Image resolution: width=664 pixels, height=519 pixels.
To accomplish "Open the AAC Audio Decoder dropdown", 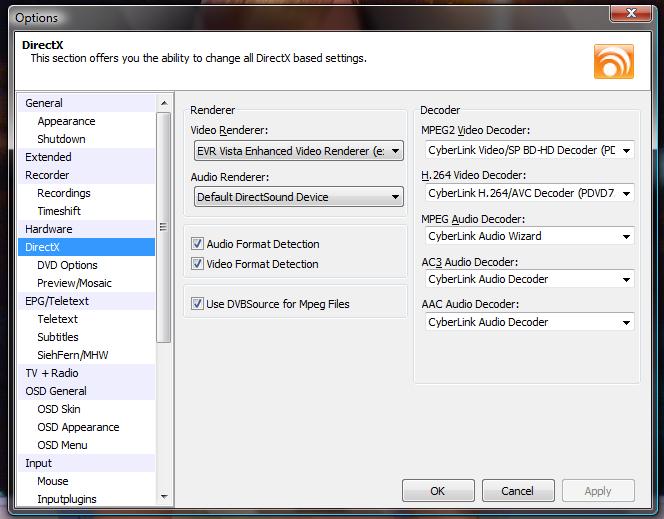I will [x=529, y=322].
